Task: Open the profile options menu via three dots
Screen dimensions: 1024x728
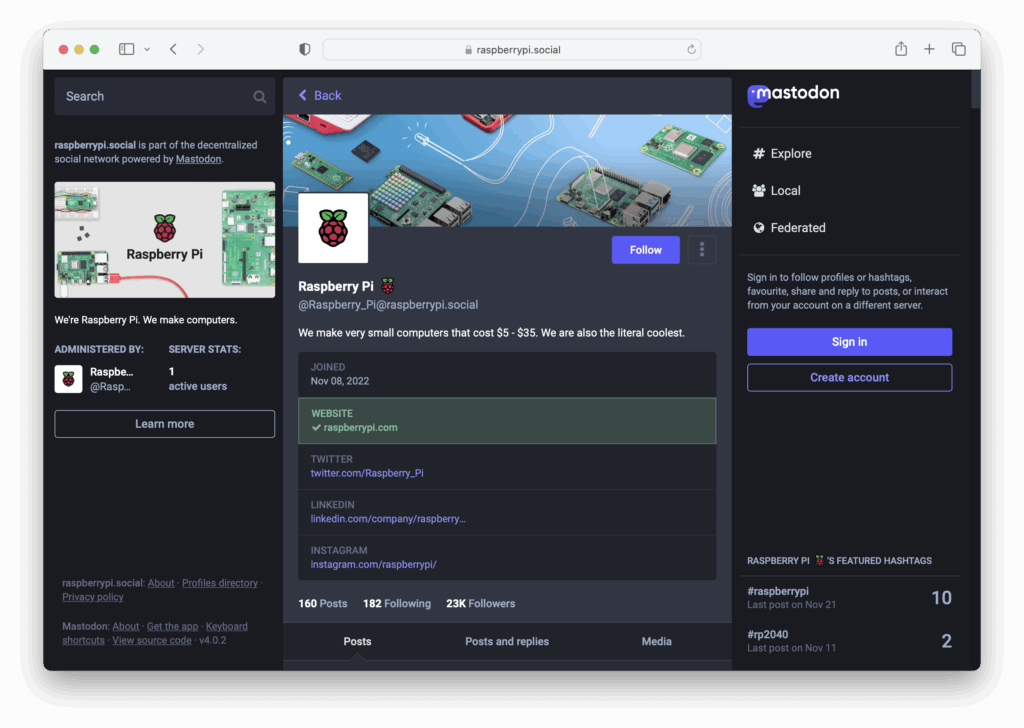Action: pos(702,249)
